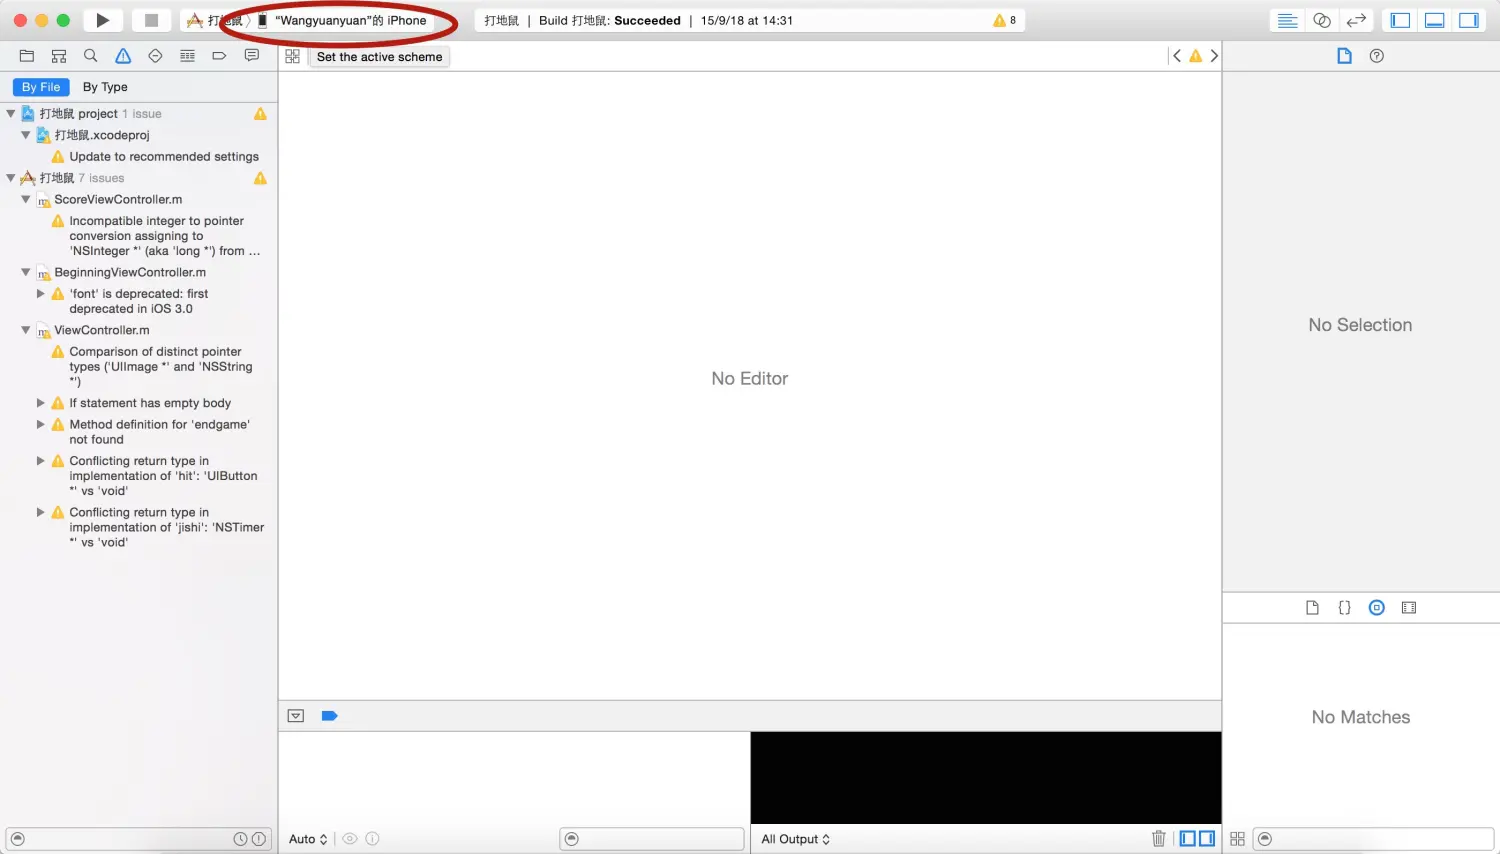Show the File inspector

pyautogui.click(x=1344, y=56)
